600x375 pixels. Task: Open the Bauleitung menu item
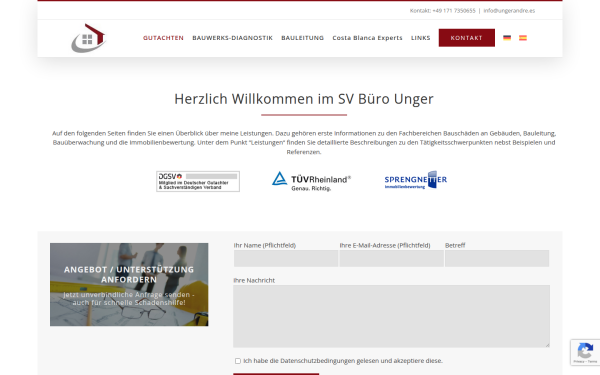tap(303, 38)
